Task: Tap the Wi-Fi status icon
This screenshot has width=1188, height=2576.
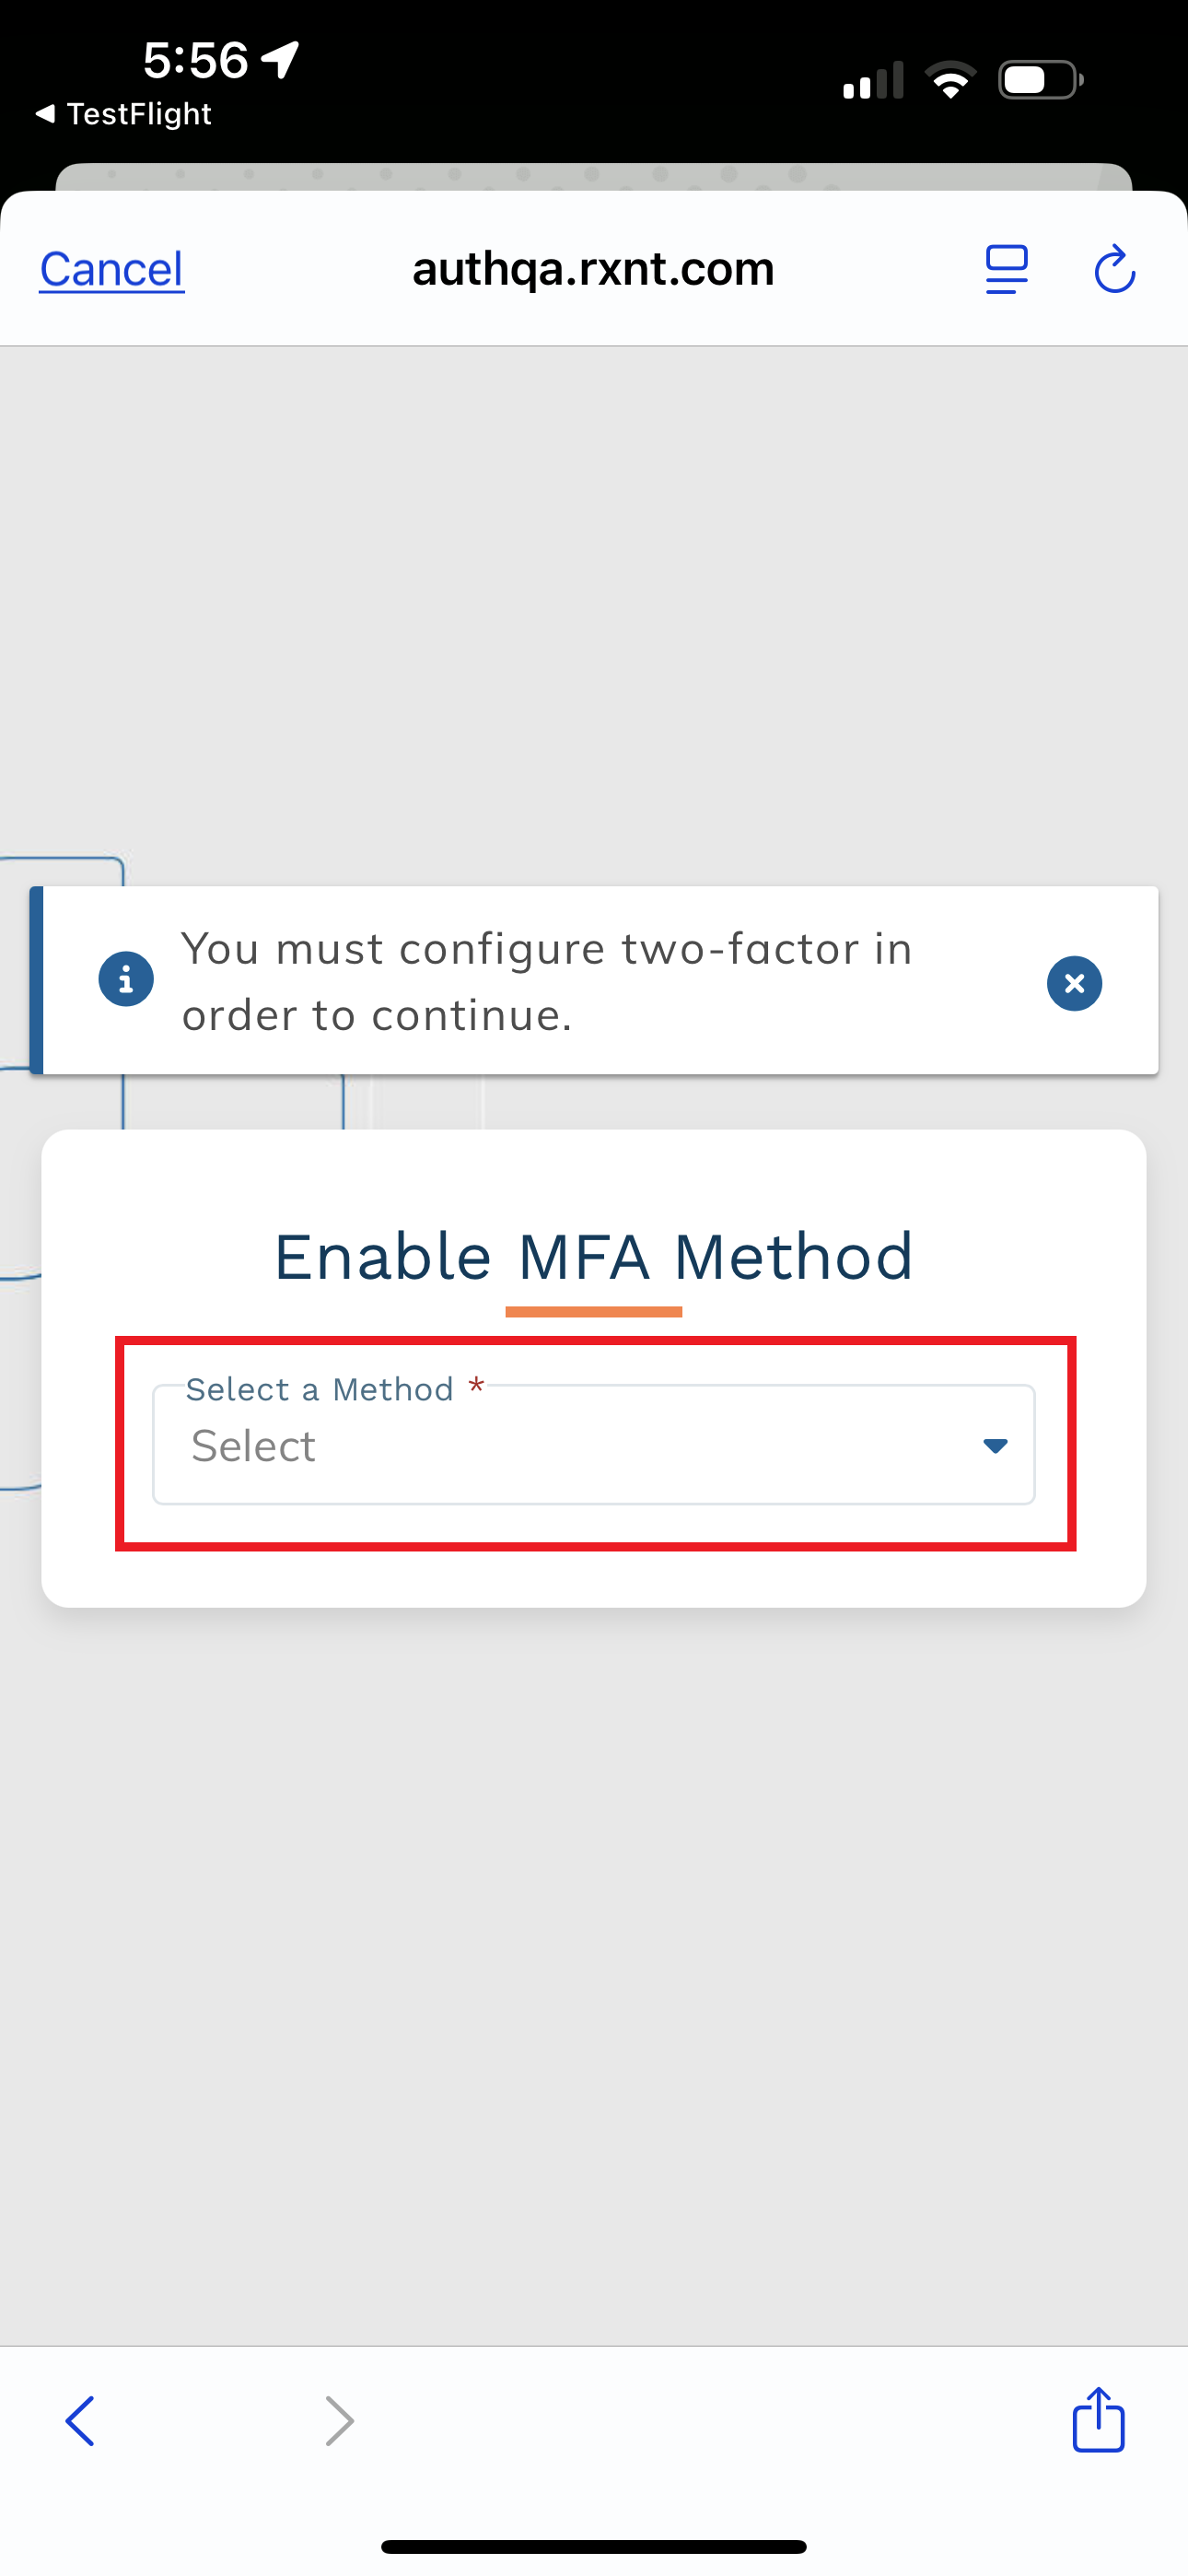Action: (x=950, y=80)
